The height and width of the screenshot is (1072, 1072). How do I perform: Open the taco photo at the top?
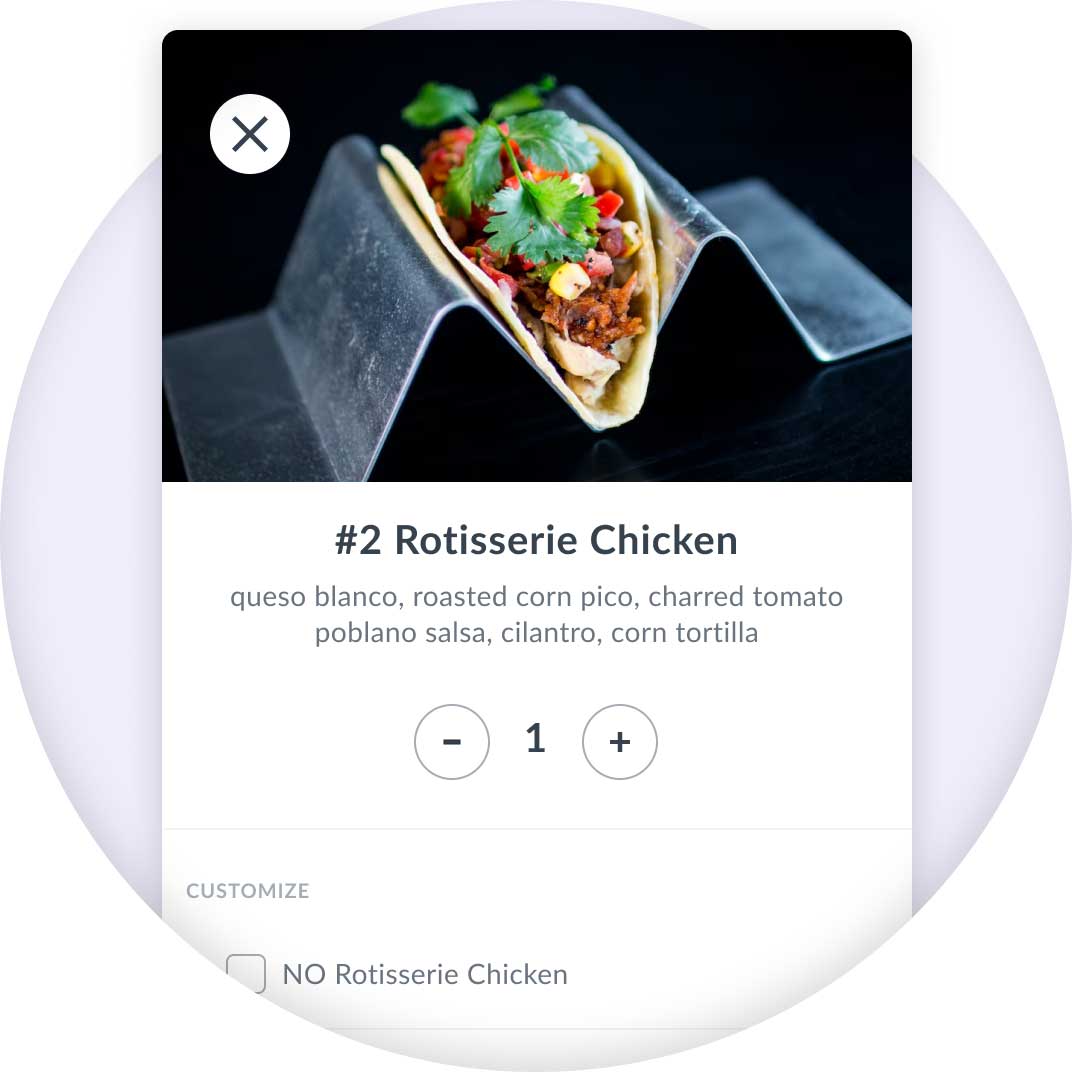[x=537, y=256]
